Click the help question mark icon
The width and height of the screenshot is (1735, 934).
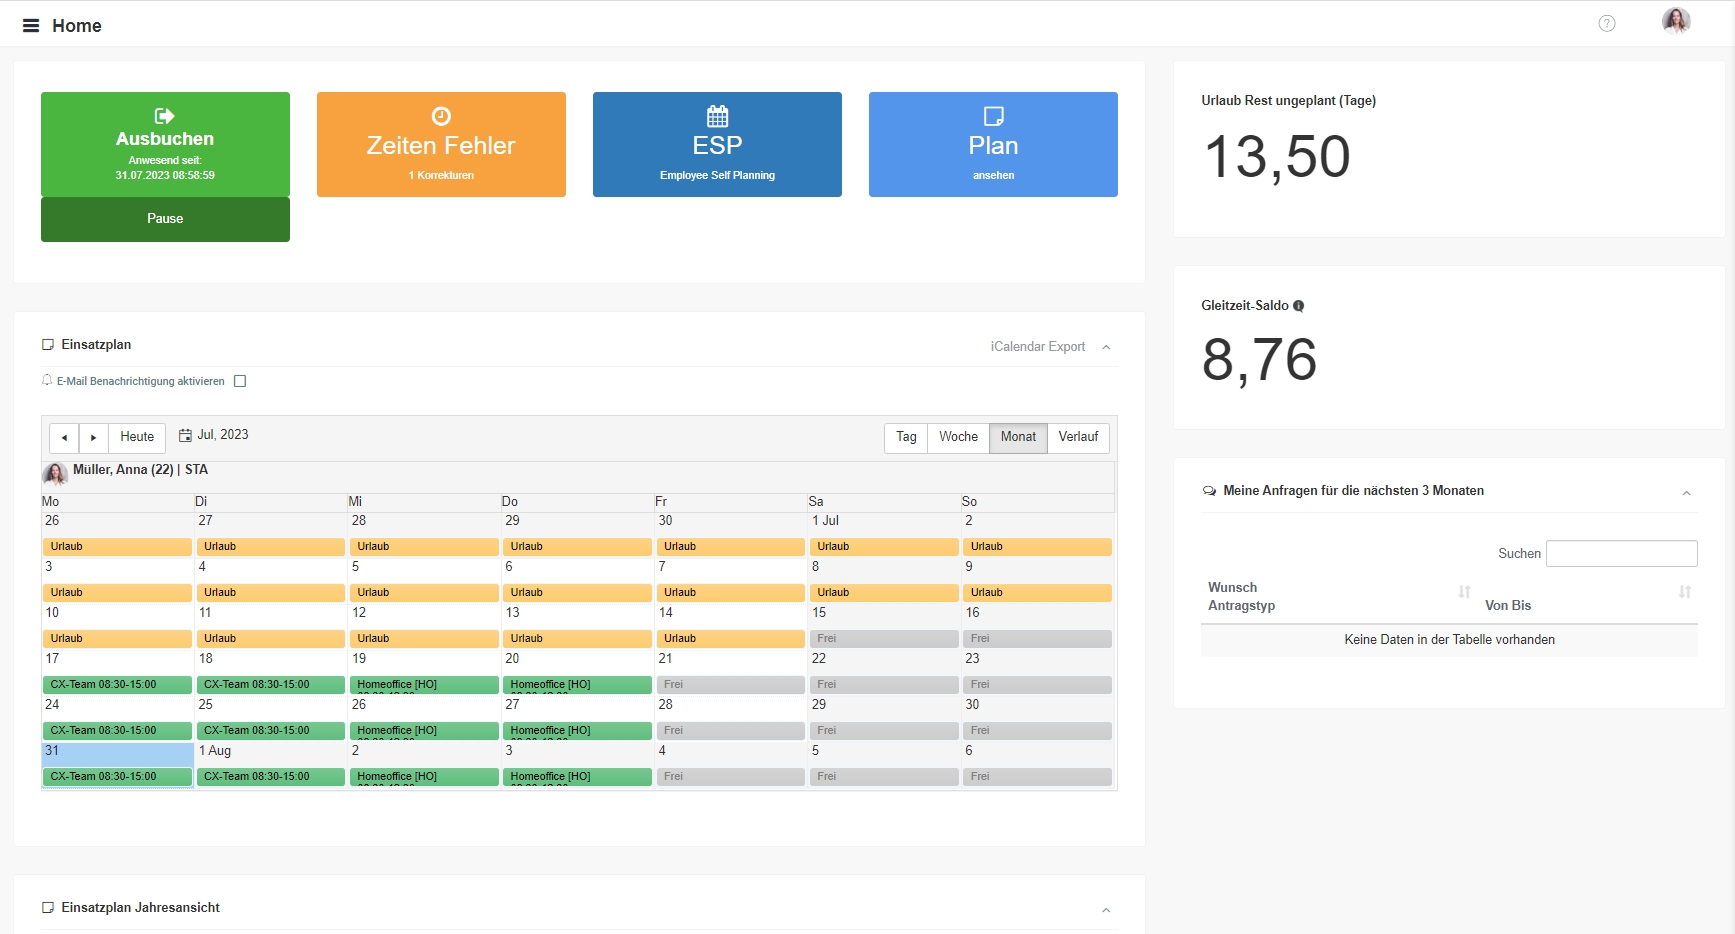1607,24
